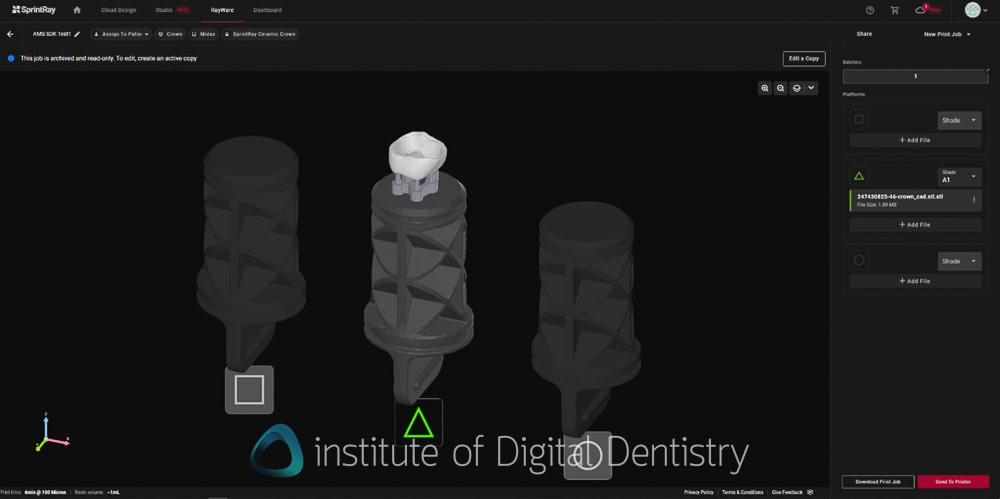
Task: Click the help question mark icon
Action: coord(870,10)
